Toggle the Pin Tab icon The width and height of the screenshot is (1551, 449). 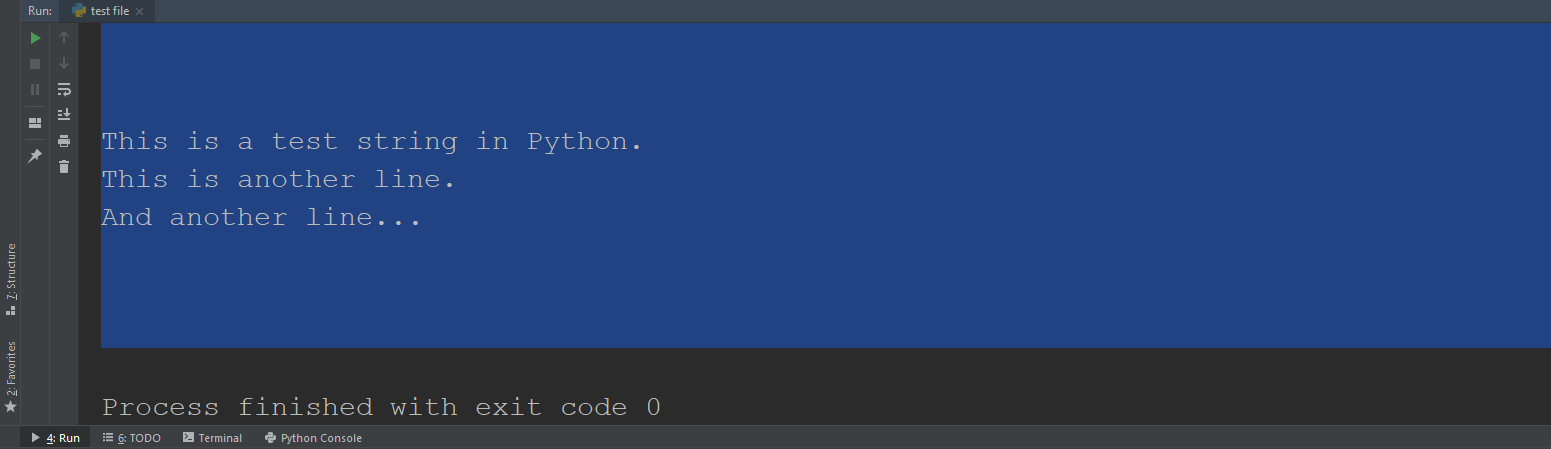pyautogui.click(x=35, y=156)
